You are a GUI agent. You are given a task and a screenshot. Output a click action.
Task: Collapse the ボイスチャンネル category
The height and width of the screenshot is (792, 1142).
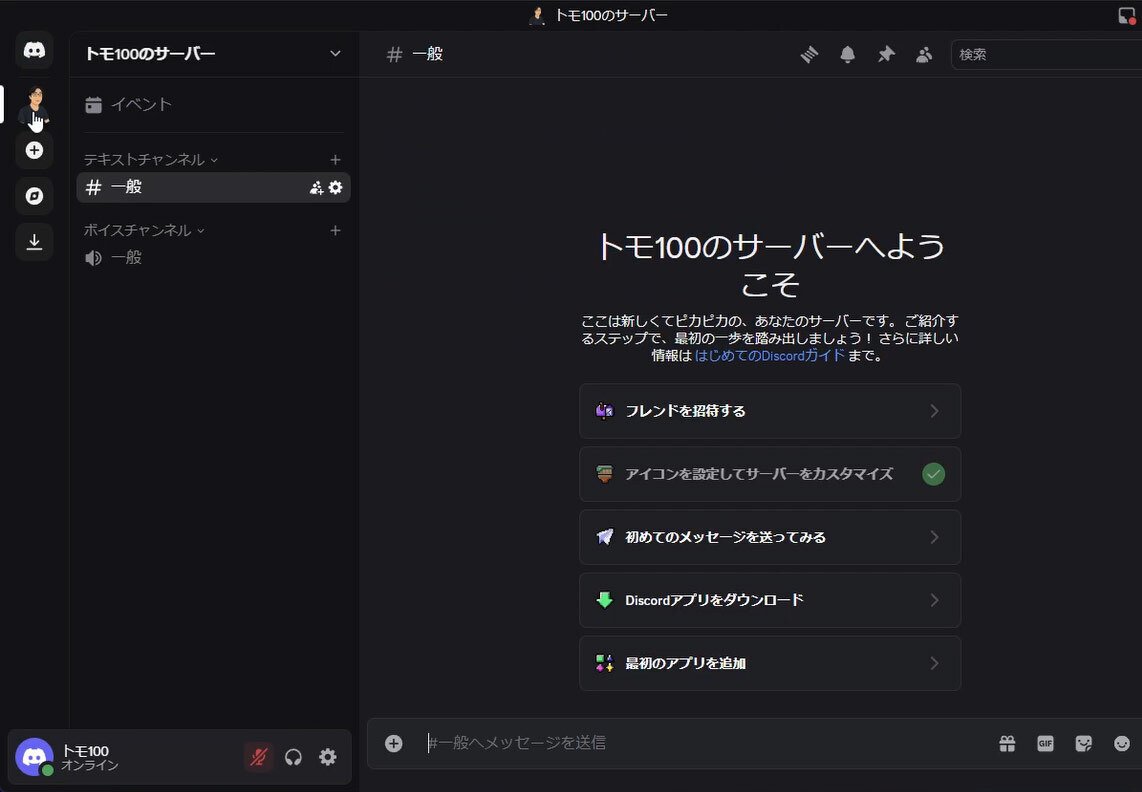139,230
